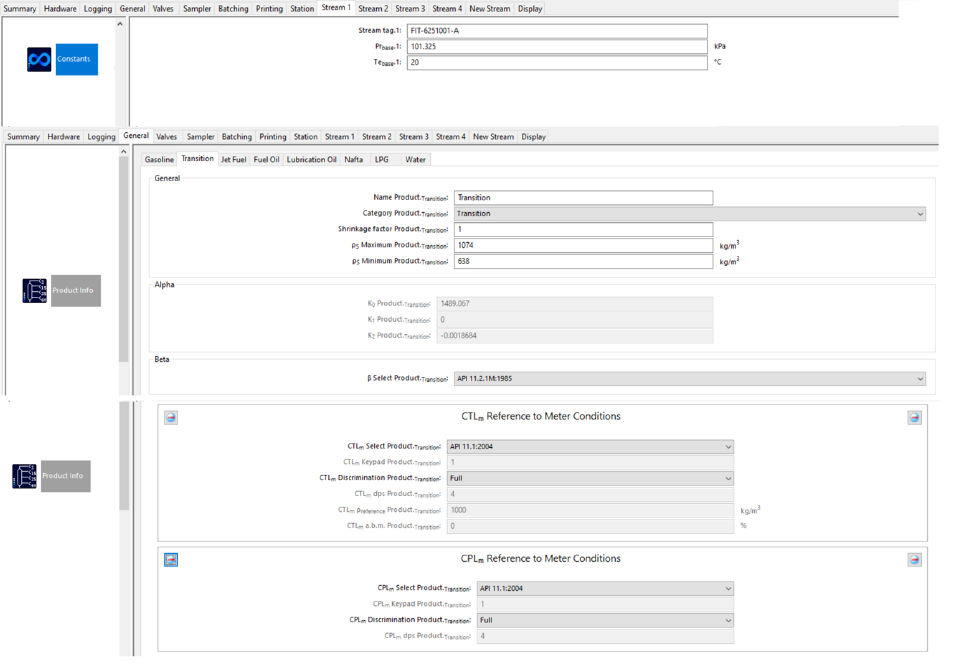958x668 pixels.
Task: Click CTLm section right corner icon
Action: [x=914, y=417]
